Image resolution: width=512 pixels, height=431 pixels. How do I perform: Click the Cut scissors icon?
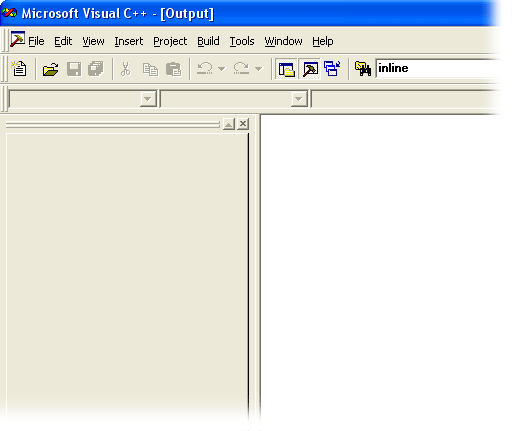click(x=126, y=69)
